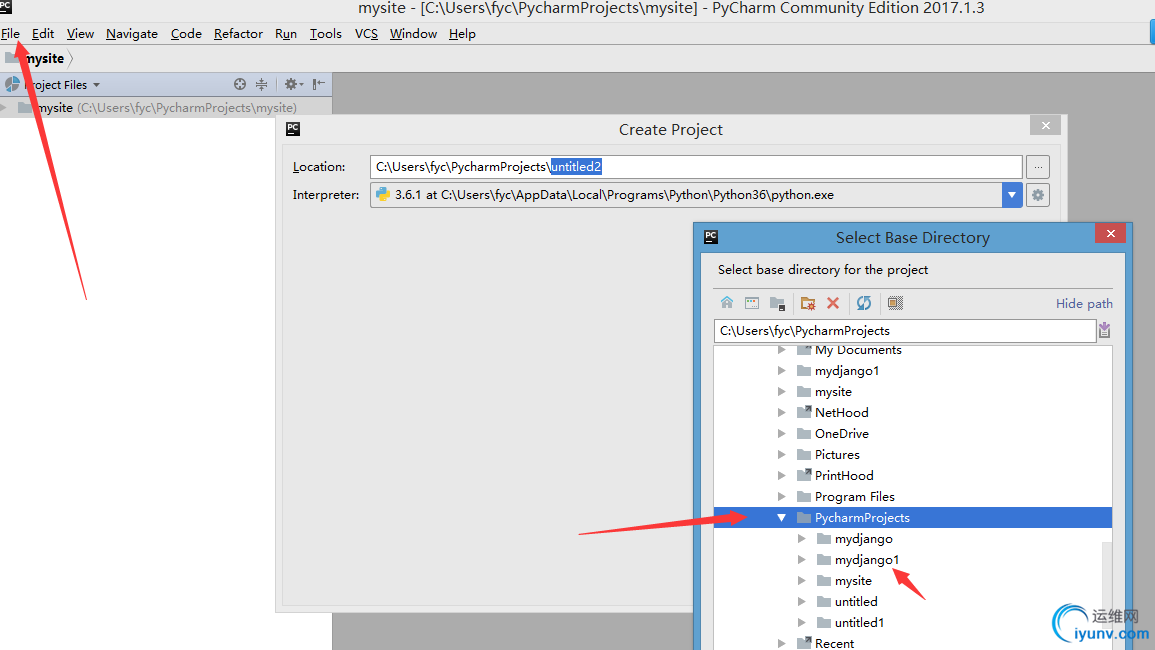
Task: Open the Window menu
Action: (x=413, y=34)
